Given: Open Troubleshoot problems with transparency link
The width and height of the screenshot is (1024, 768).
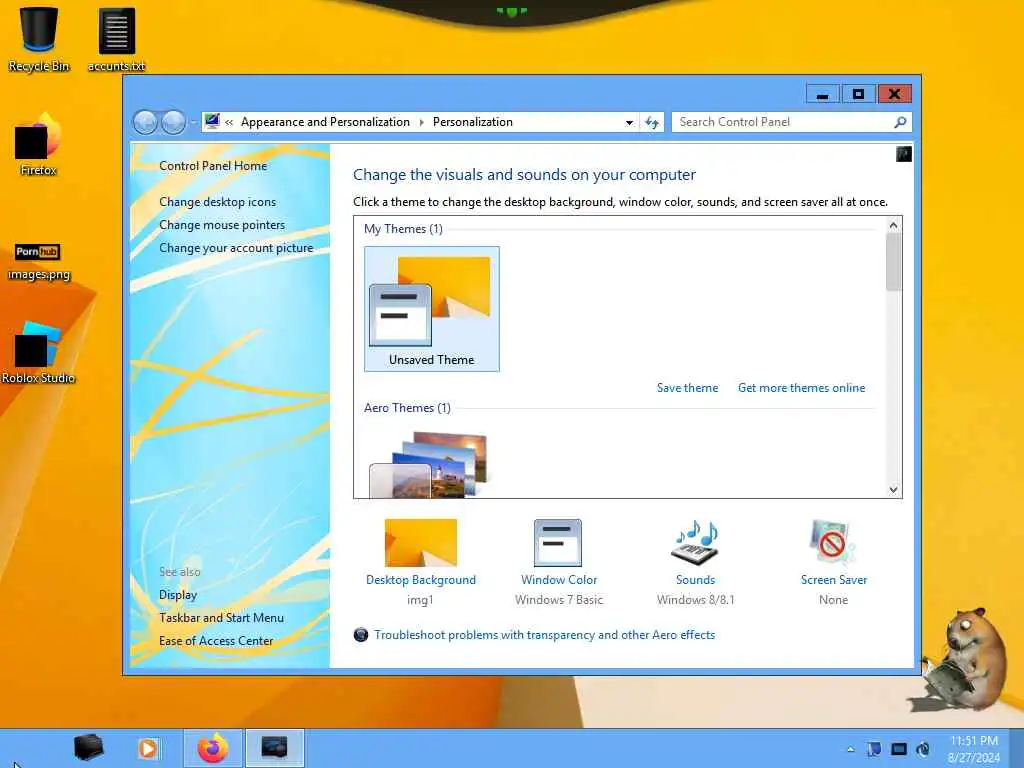Looking at the screenshot, I should [x=545, y=635].
